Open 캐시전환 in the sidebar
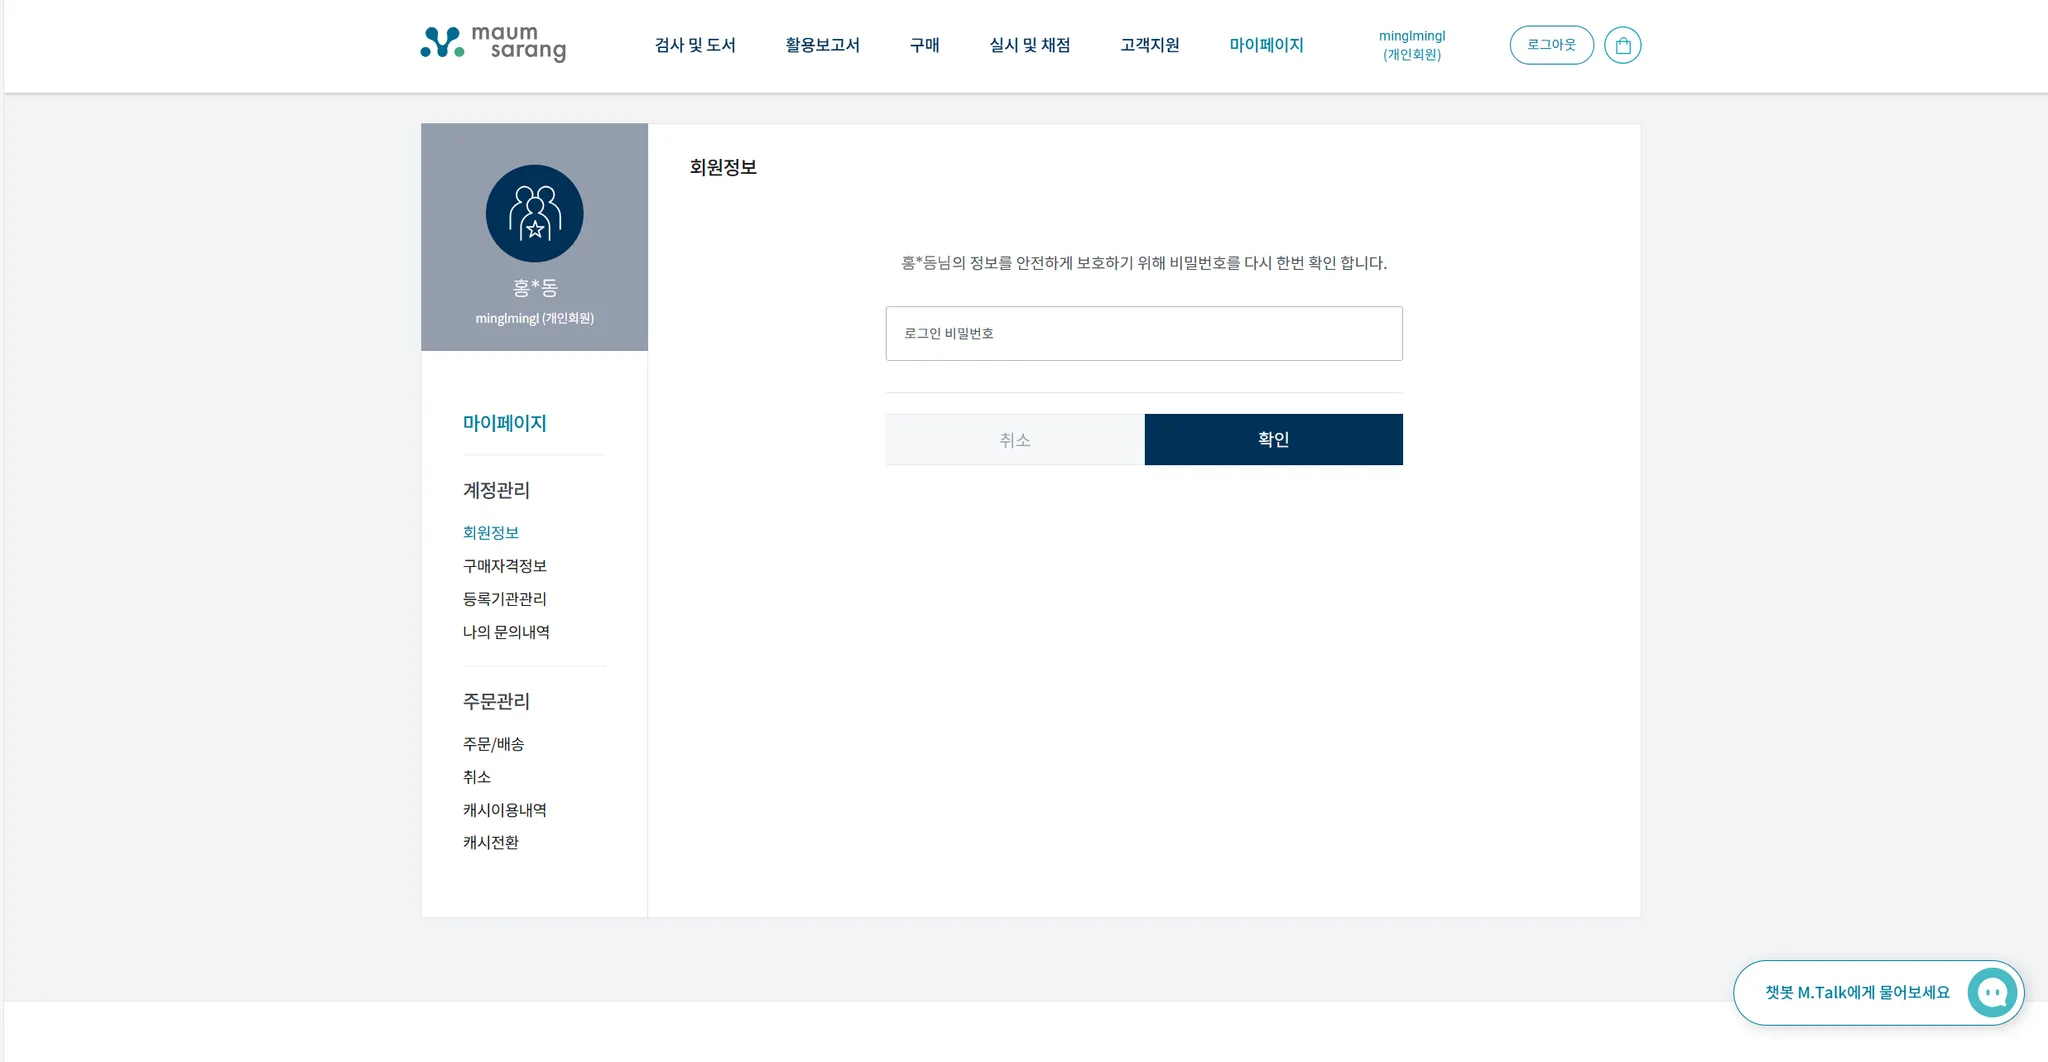Image resolution: width=2048 pixels, height=1062 pixels. click(x=491, y=843)
